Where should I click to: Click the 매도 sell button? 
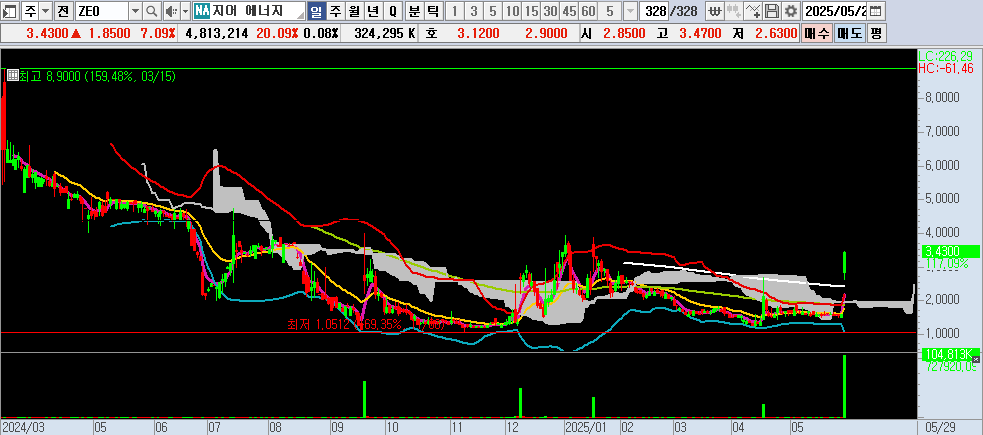850,33
